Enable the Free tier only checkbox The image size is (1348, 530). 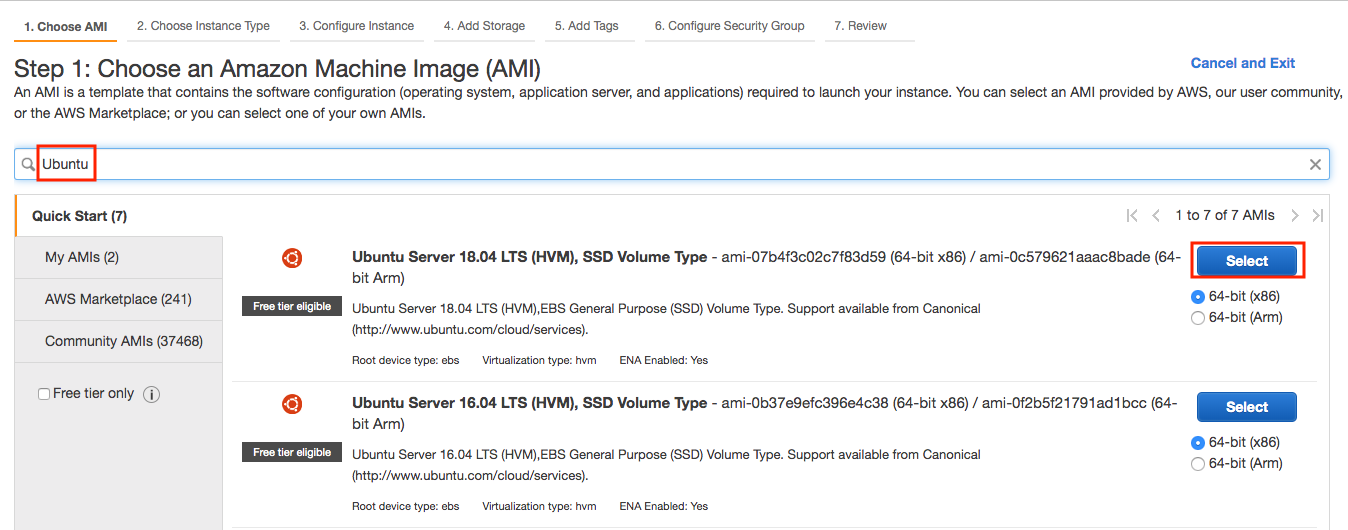coord(44,394)
